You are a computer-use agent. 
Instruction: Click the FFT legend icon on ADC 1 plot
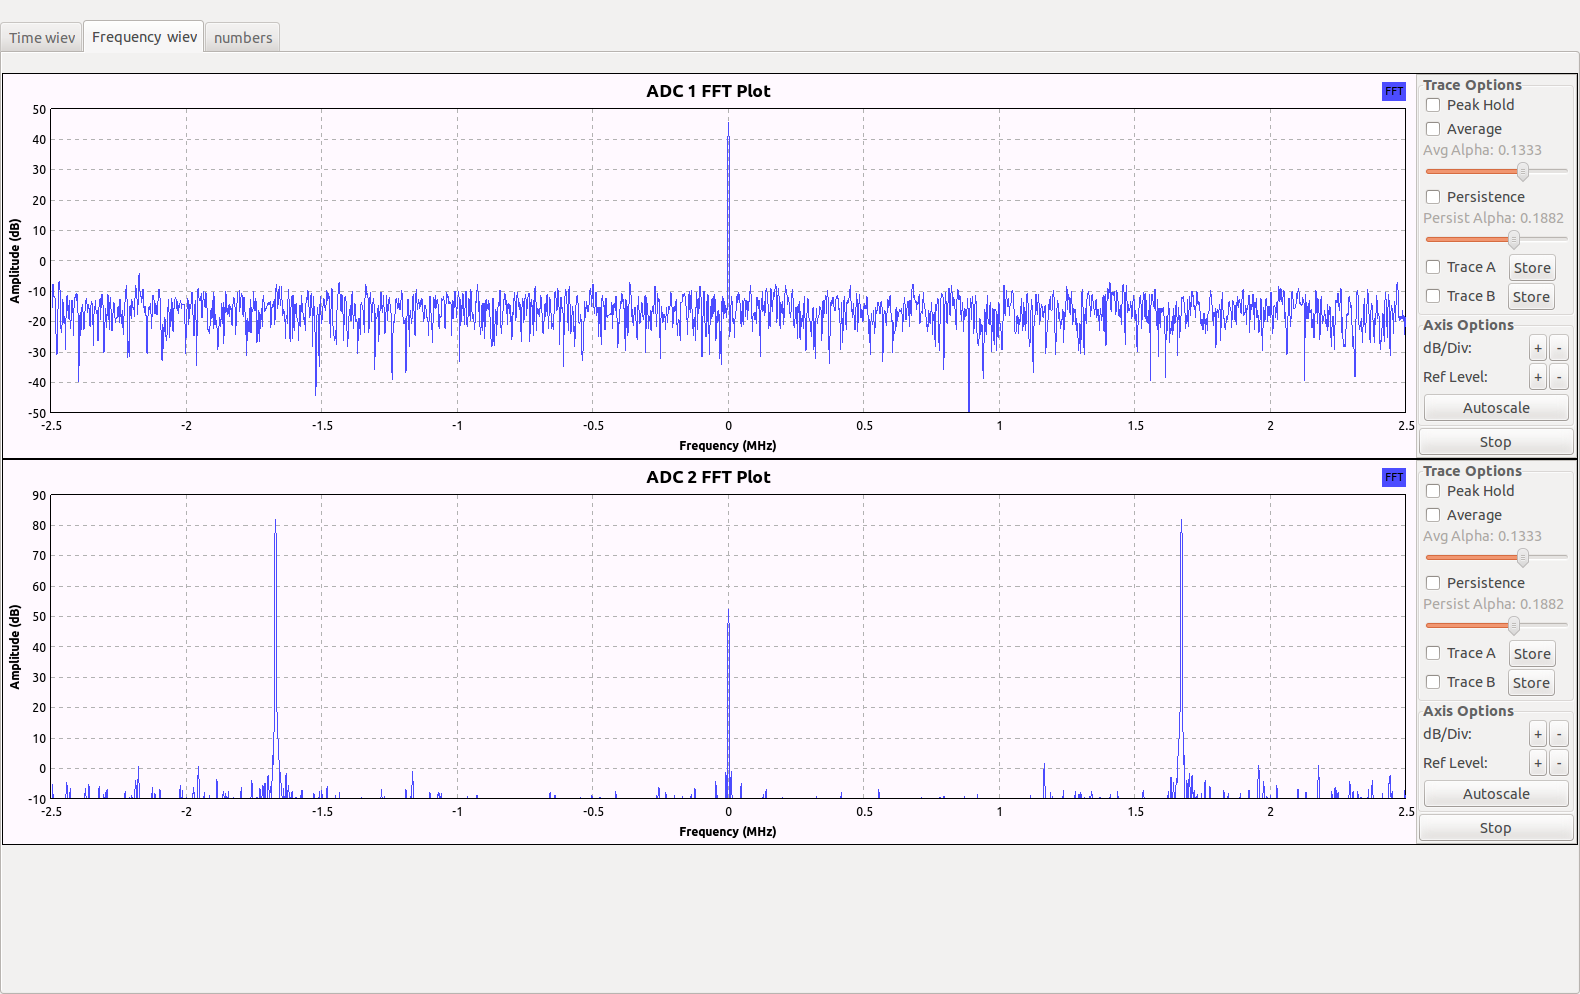point(1393,91)
